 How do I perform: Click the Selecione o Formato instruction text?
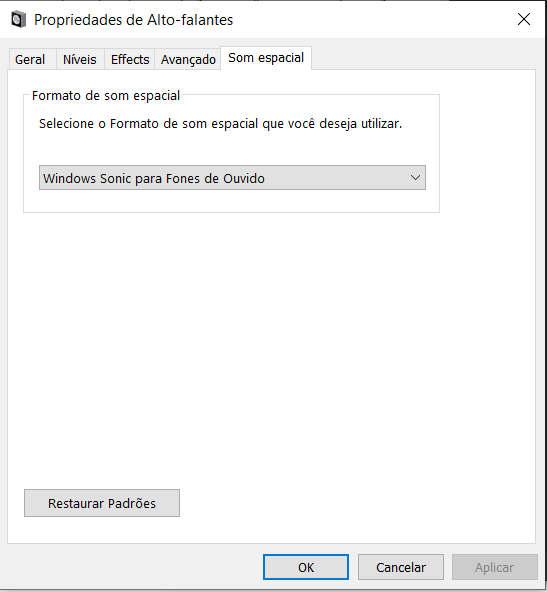(x=220, y=124)
